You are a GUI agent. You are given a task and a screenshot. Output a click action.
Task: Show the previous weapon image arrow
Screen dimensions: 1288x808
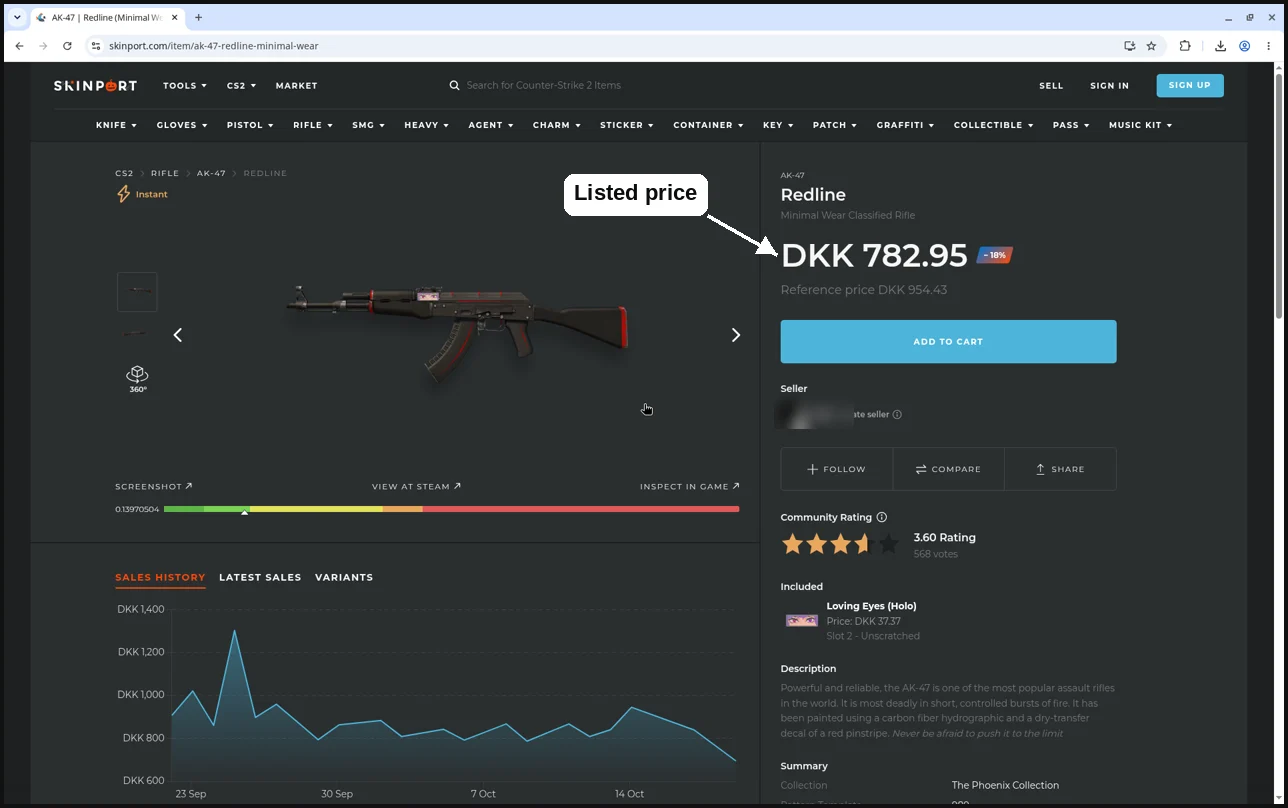click(x=178, y=335)
